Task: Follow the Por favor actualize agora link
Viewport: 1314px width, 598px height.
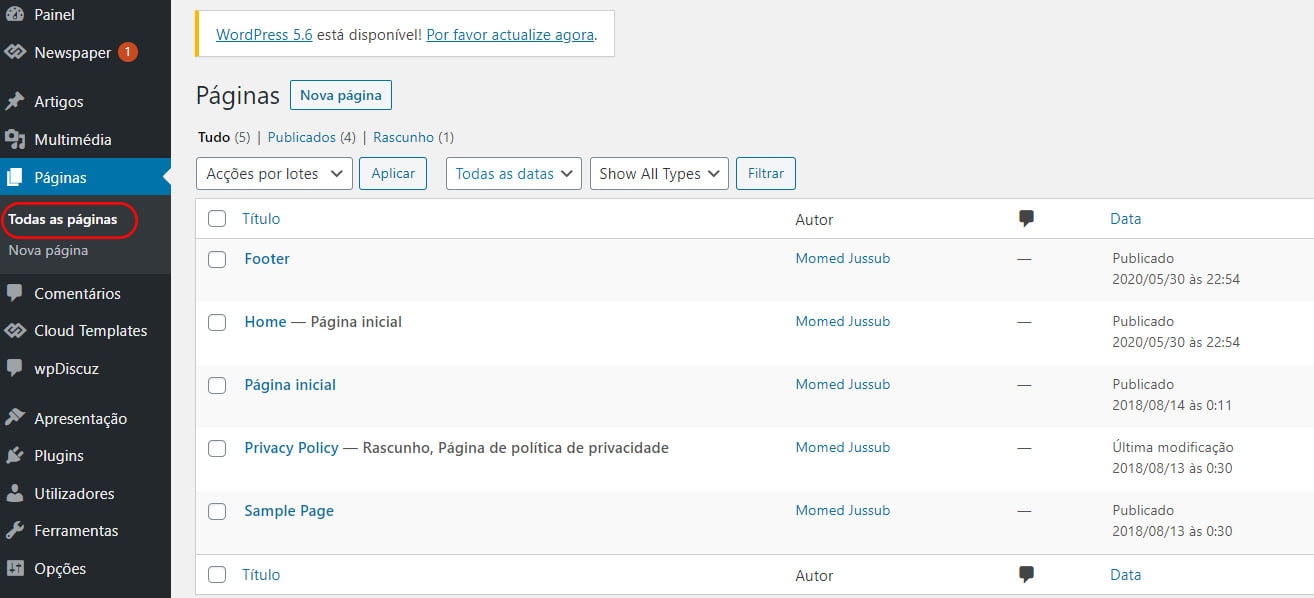Action: (x=511, y=34)
